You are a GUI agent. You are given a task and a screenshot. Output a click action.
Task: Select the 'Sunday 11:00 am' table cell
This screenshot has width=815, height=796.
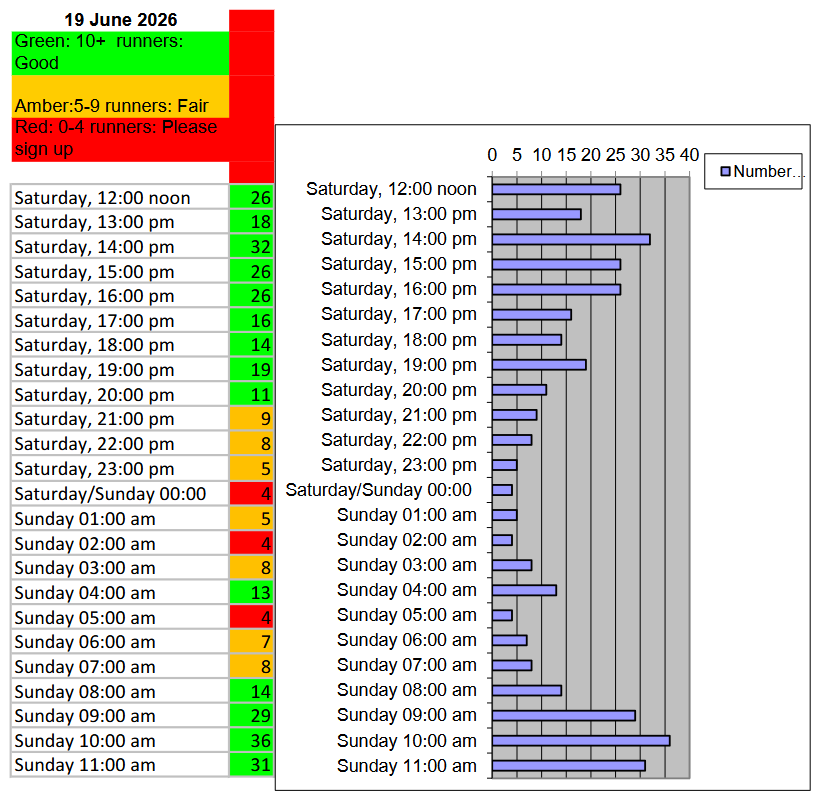click(120, 765)
